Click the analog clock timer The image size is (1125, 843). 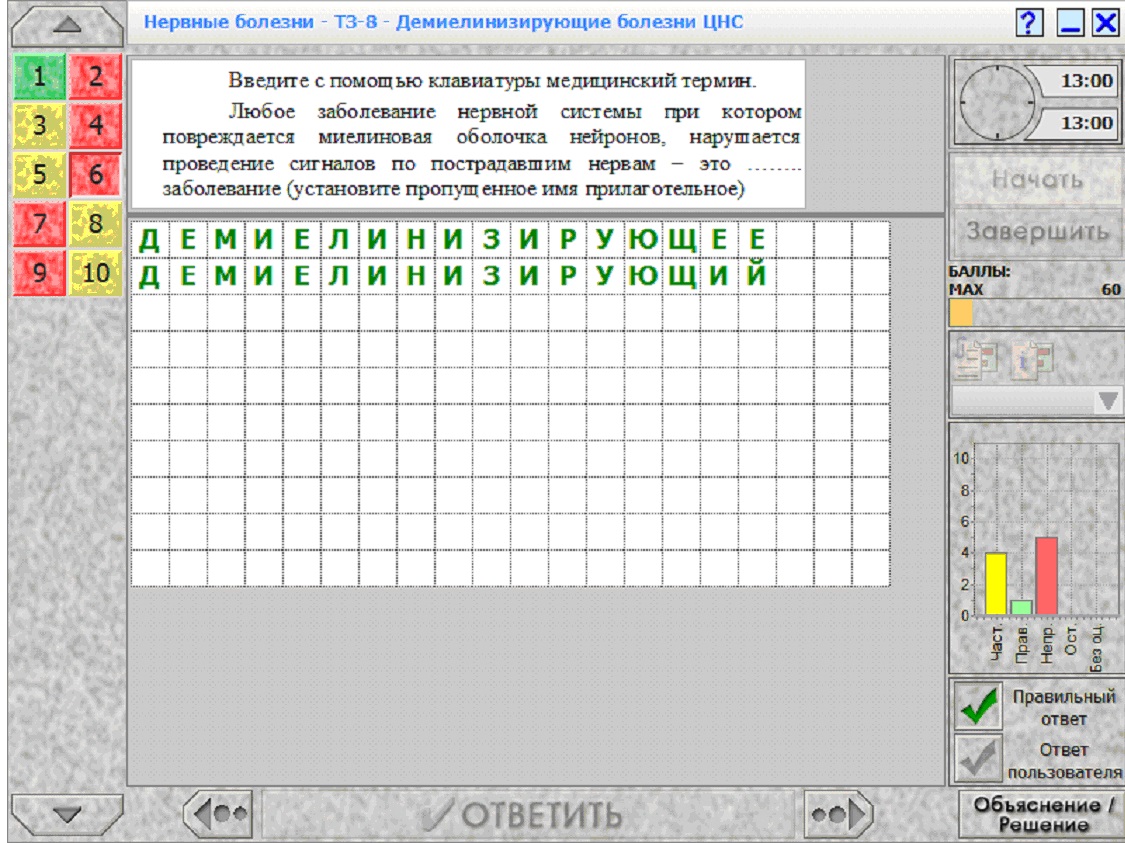(x=997, y=101)
